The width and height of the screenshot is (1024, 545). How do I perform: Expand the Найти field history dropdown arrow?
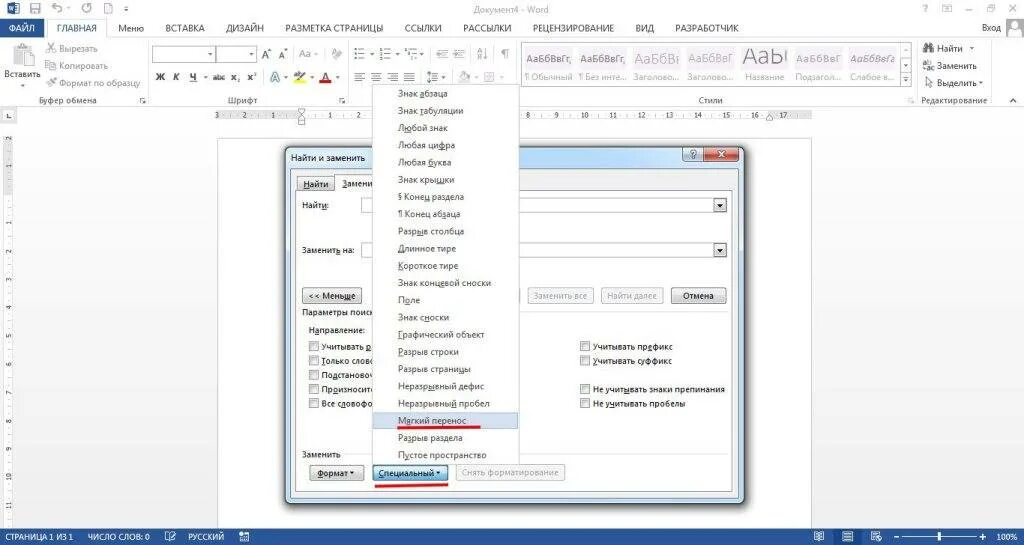(720, 205)
